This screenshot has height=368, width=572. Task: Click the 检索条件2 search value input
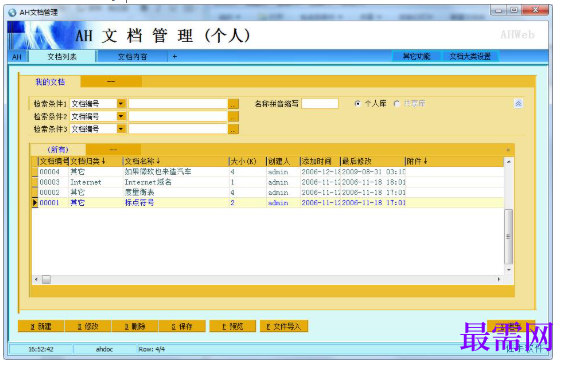[178, 116]
